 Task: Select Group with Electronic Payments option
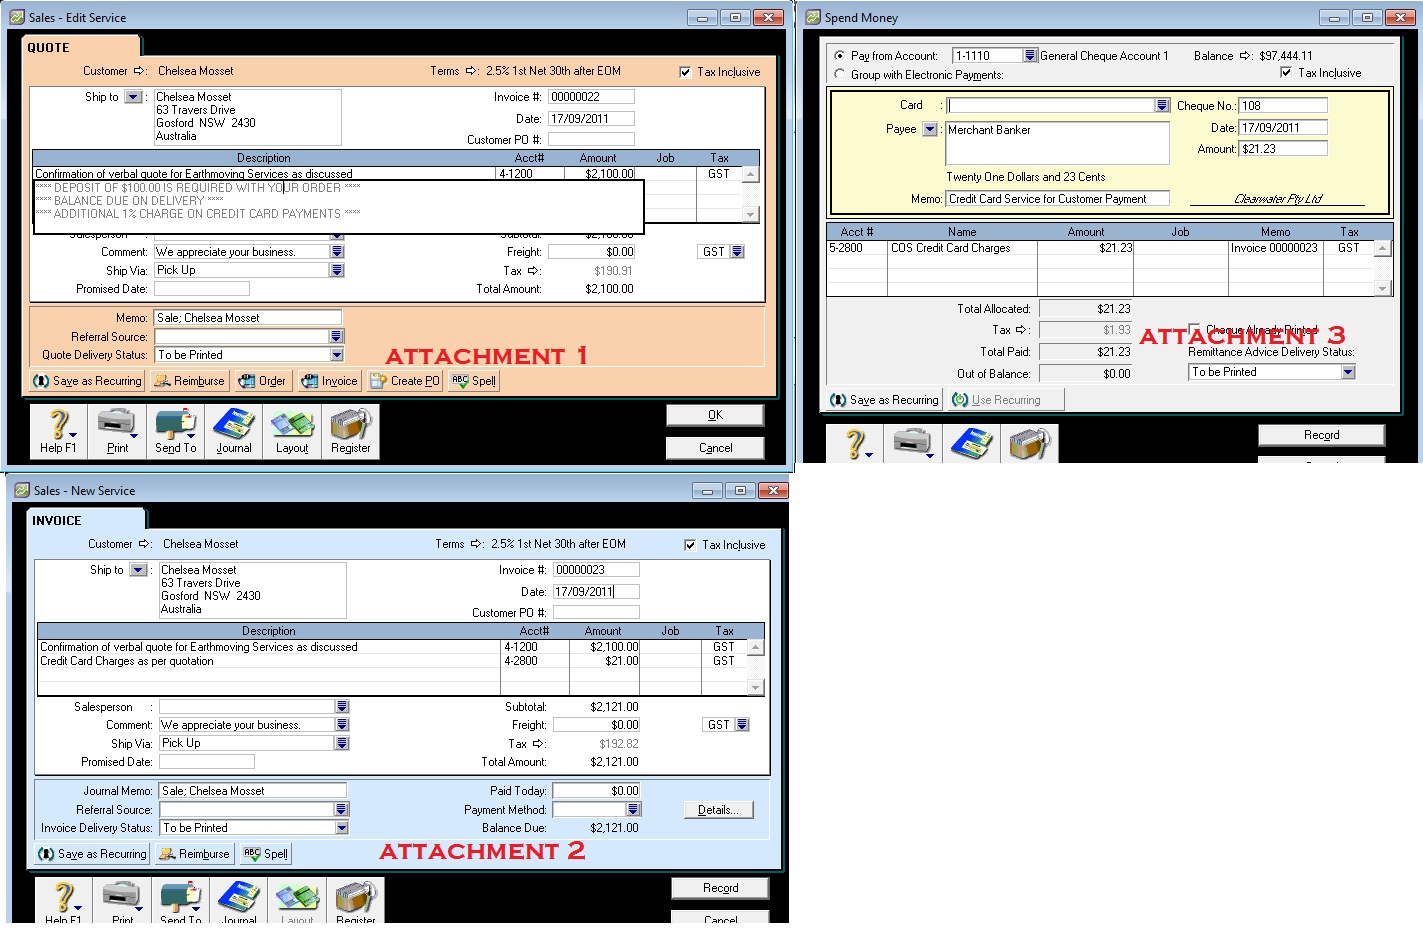click(x=839, y=75)
